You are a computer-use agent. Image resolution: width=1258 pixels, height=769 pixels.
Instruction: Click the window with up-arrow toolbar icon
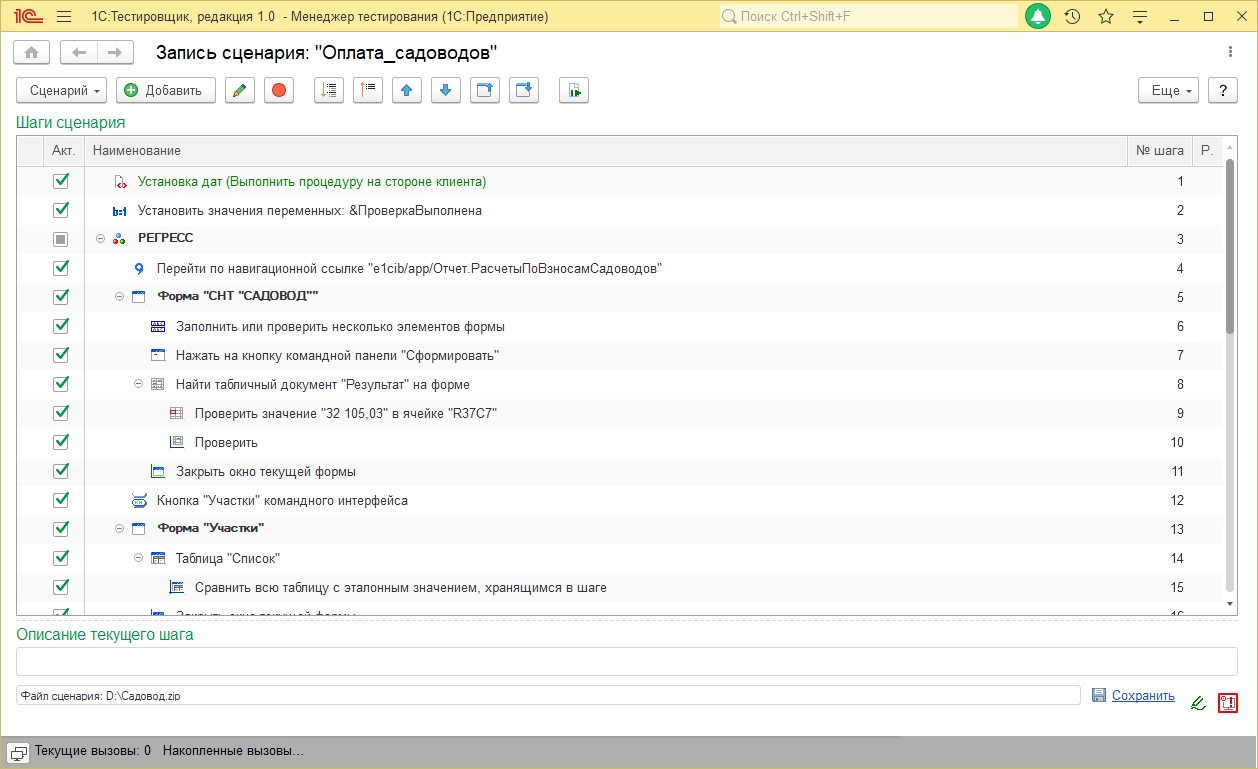coord(485,90)
